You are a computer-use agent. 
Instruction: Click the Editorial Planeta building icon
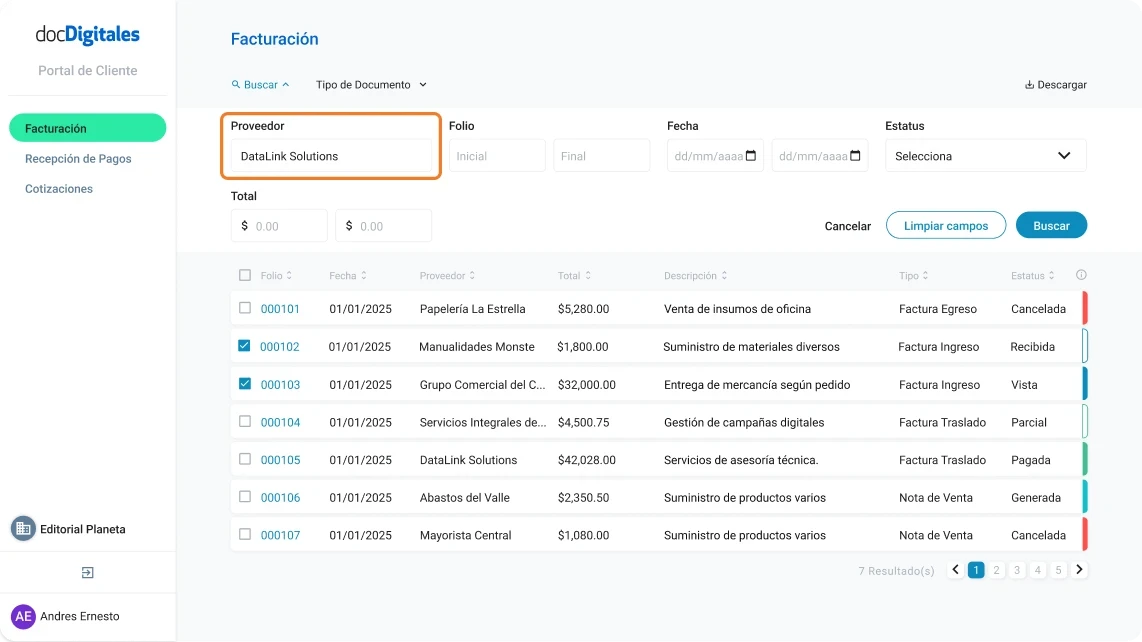(23, 529)
